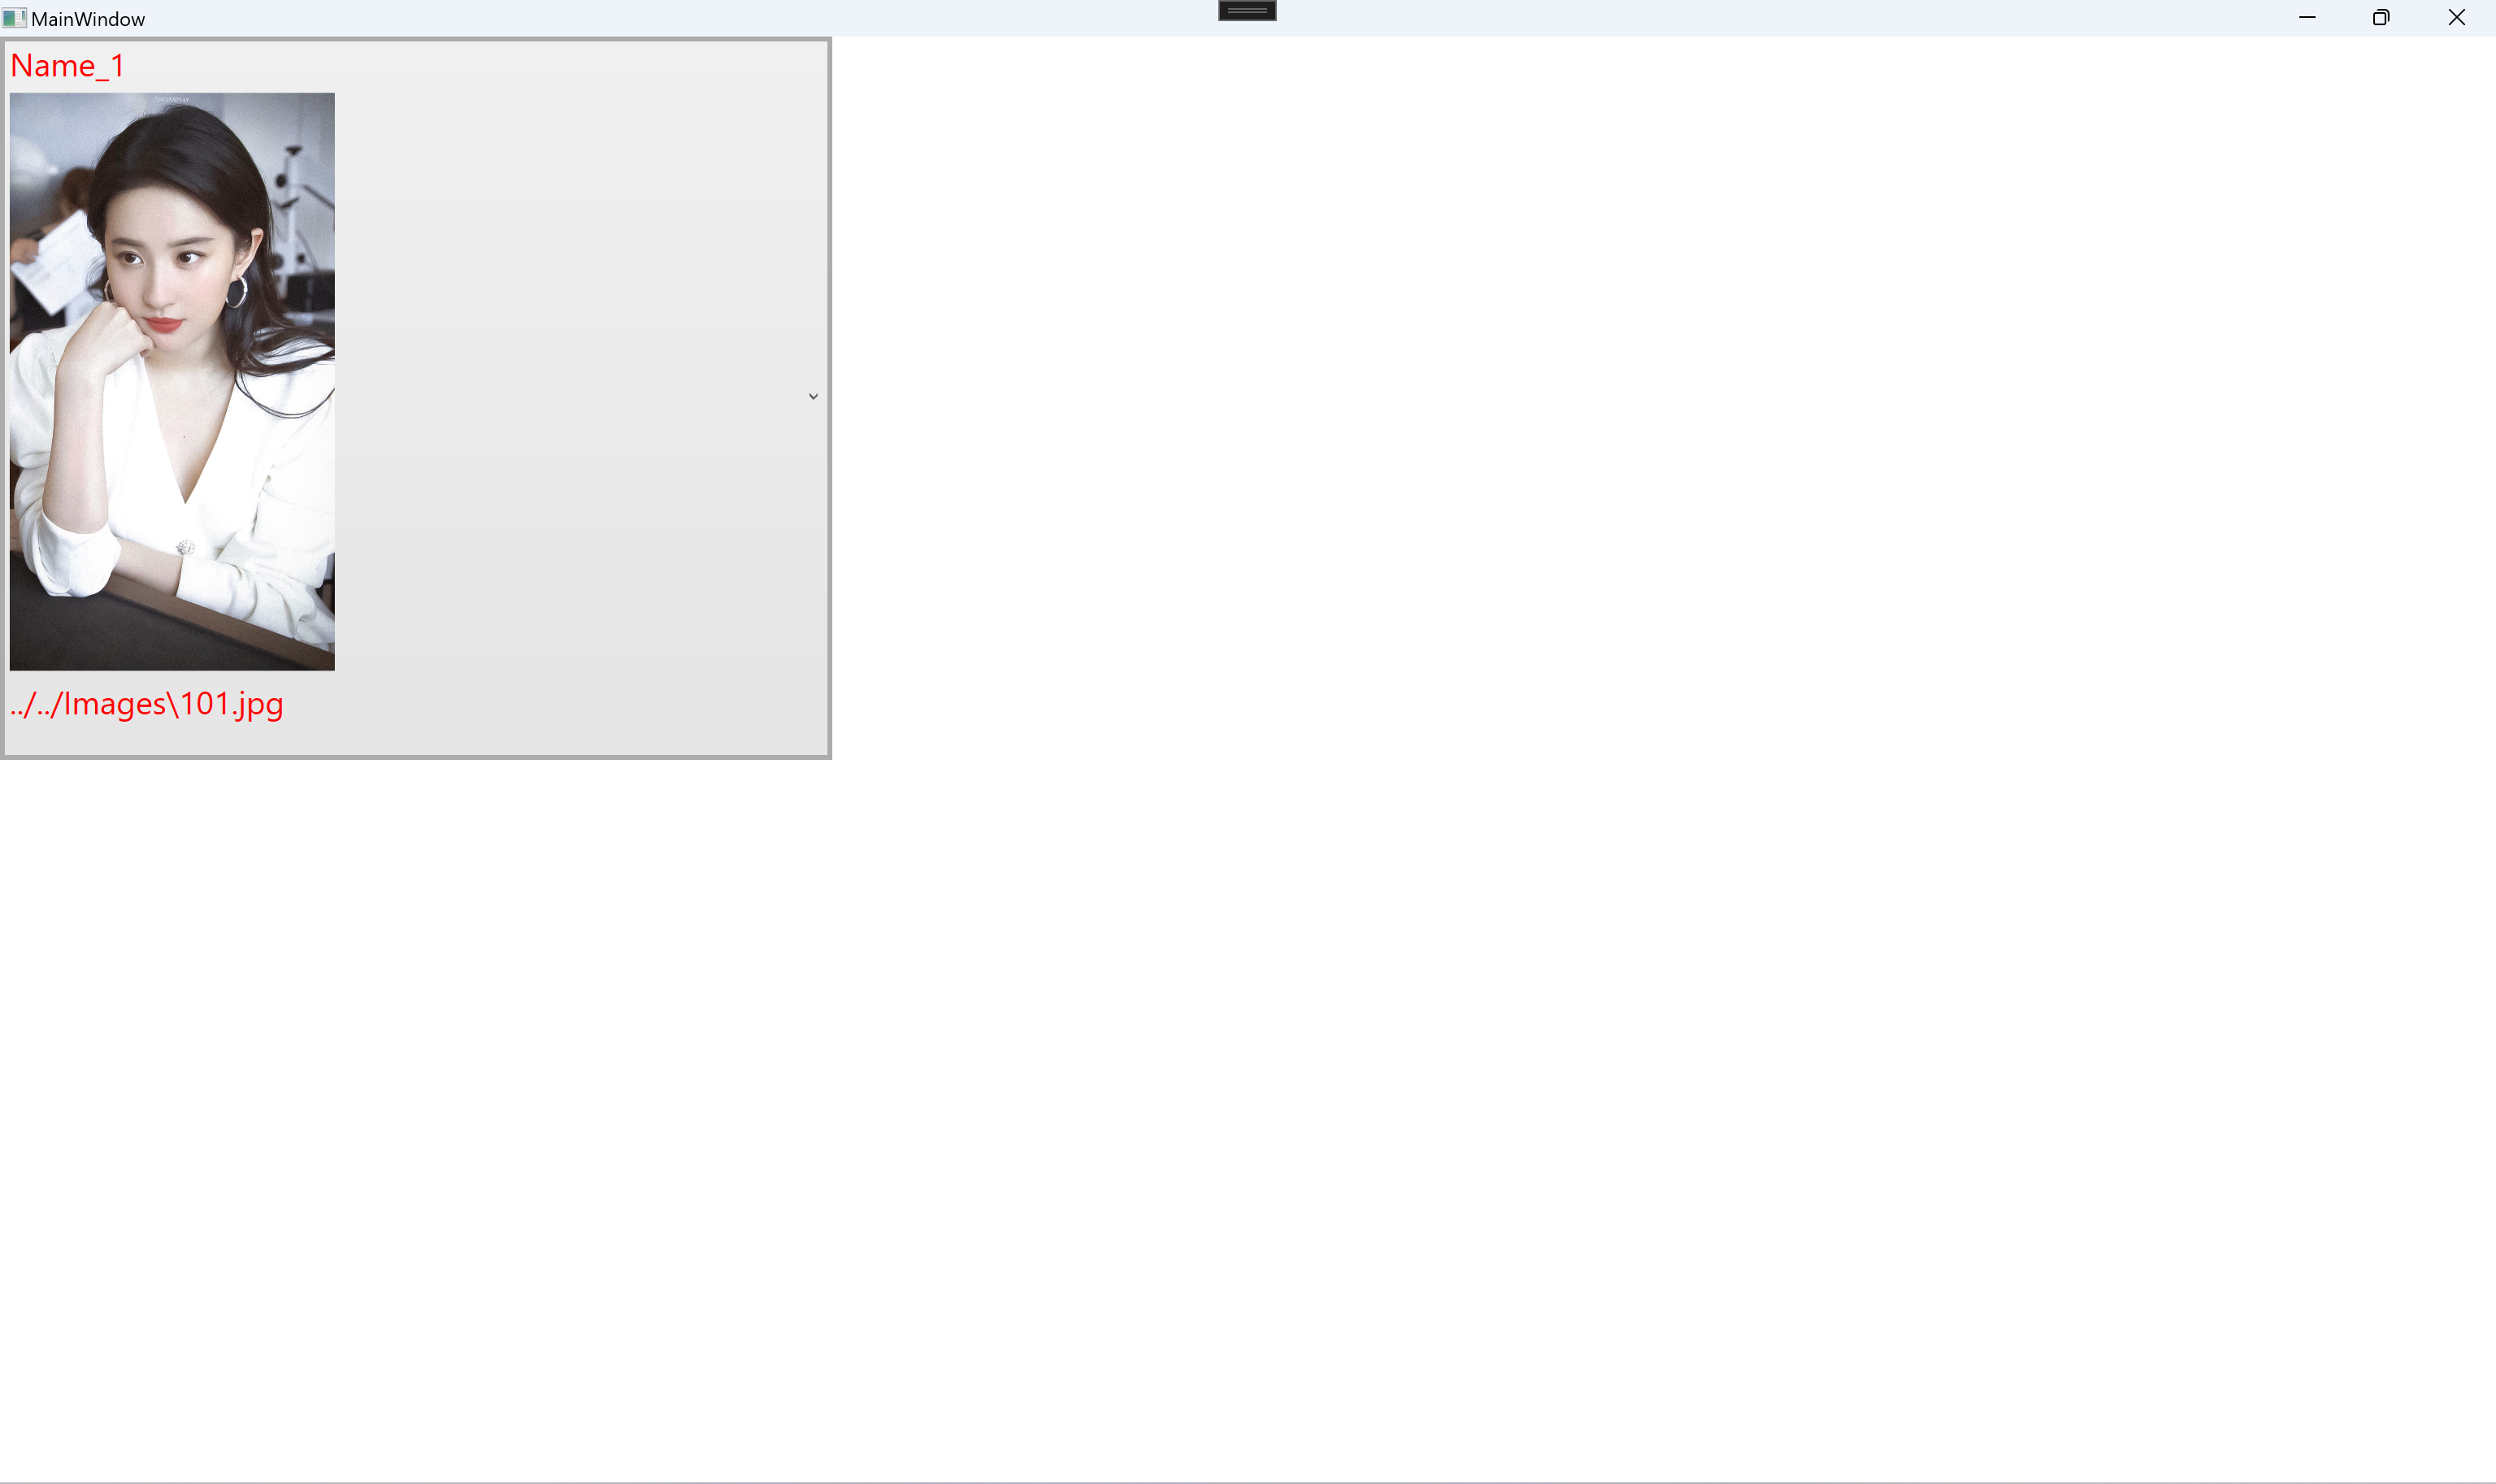Click the ../../Images\101.jpg path text
Image resolution: width=2496 pixels, height=1484 pixels.
(147, 704)
